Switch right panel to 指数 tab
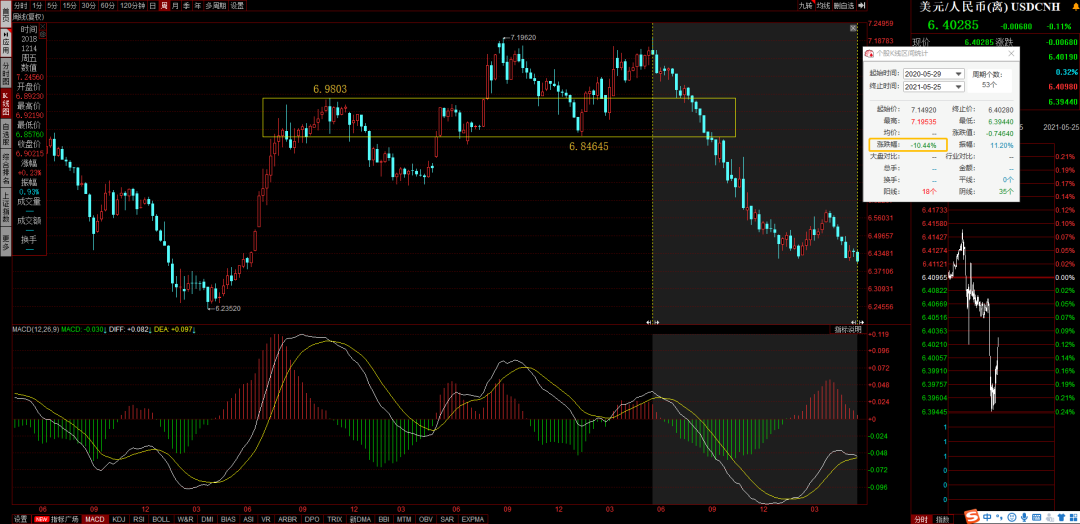 [x=943, y=519]
